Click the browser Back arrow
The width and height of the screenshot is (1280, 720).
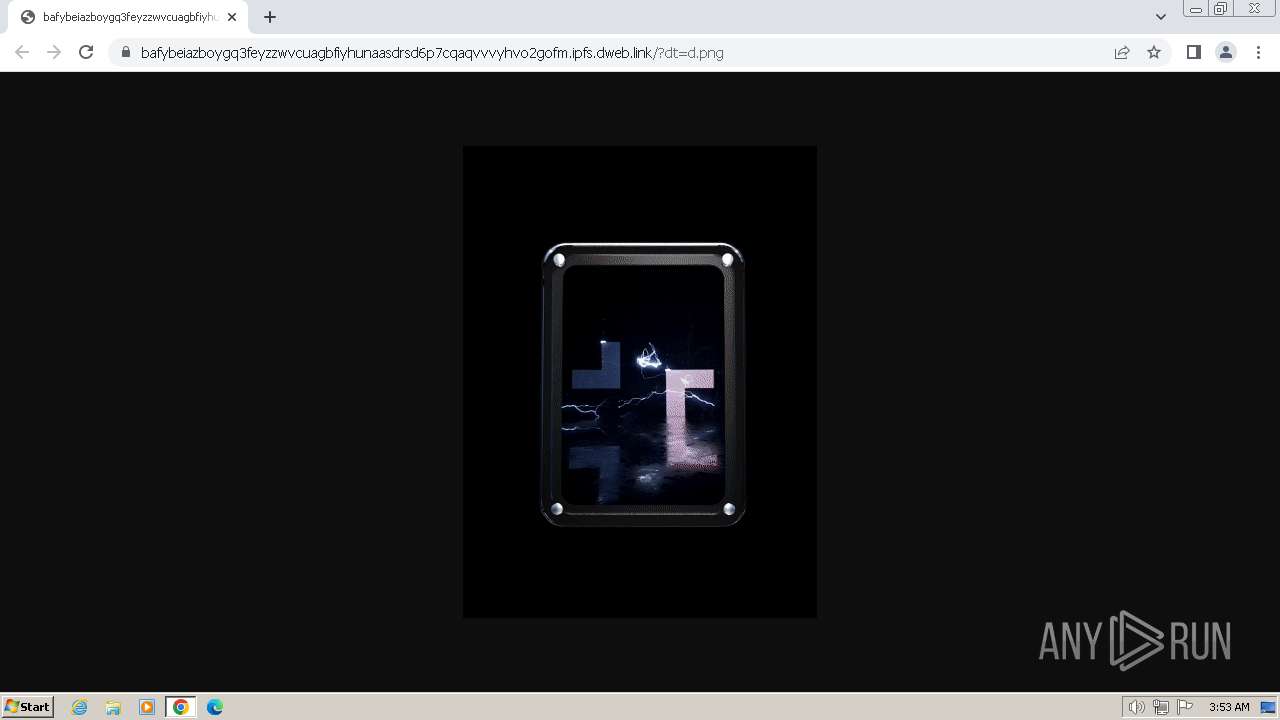(x=22, y=52)
